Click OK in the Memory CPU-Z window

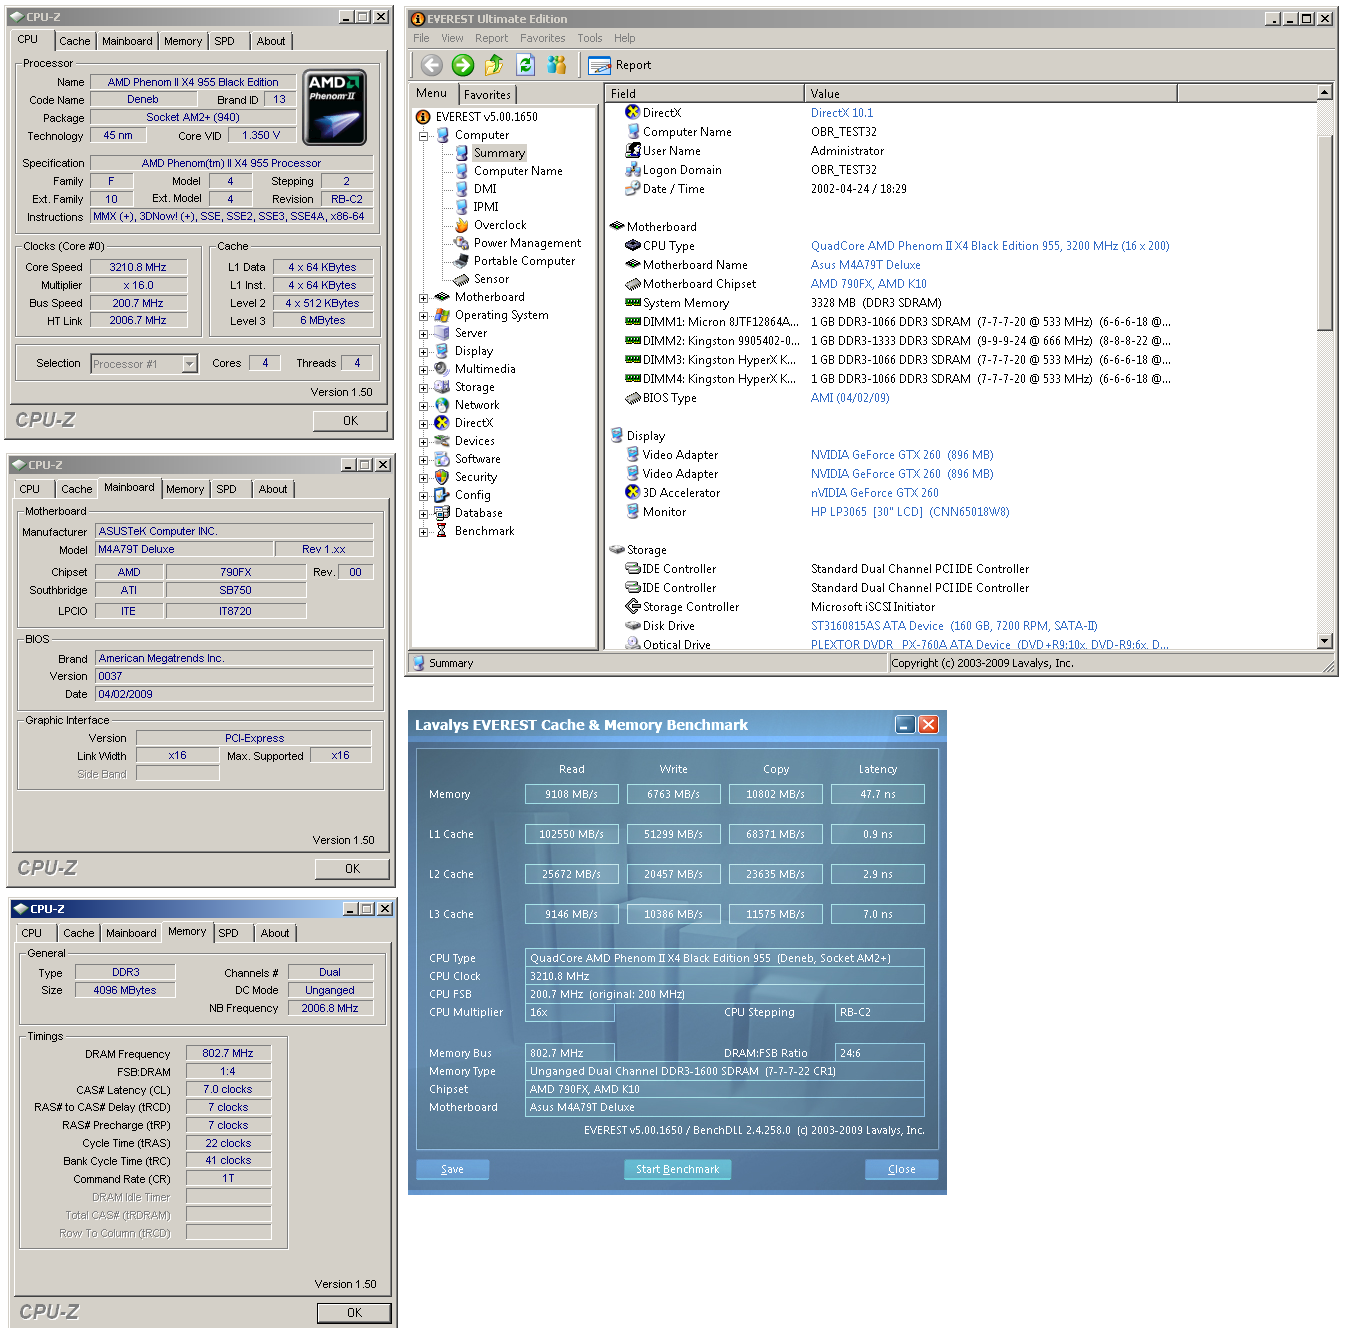point(354,1313)
